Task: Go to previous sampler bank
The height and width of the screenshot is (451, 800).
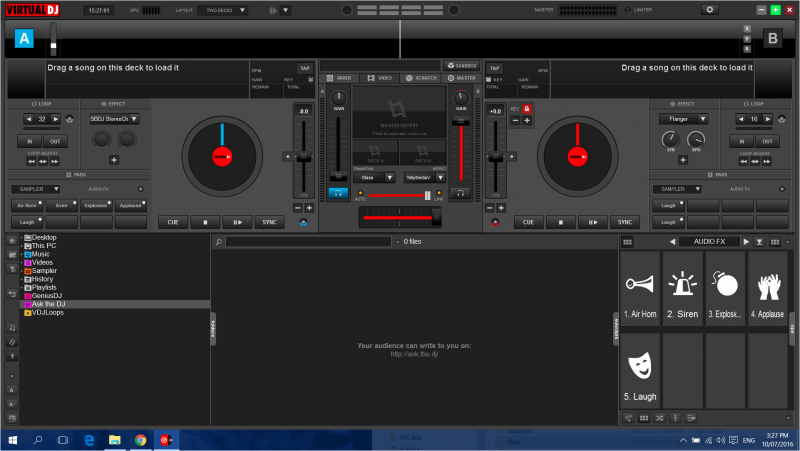Action: click(x=672, y=242)
